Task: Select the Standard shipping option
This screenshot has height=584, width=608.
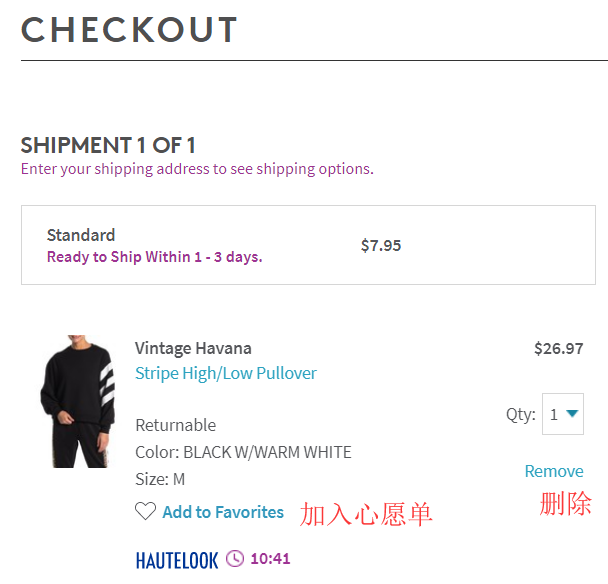Action: coord(81,235)
